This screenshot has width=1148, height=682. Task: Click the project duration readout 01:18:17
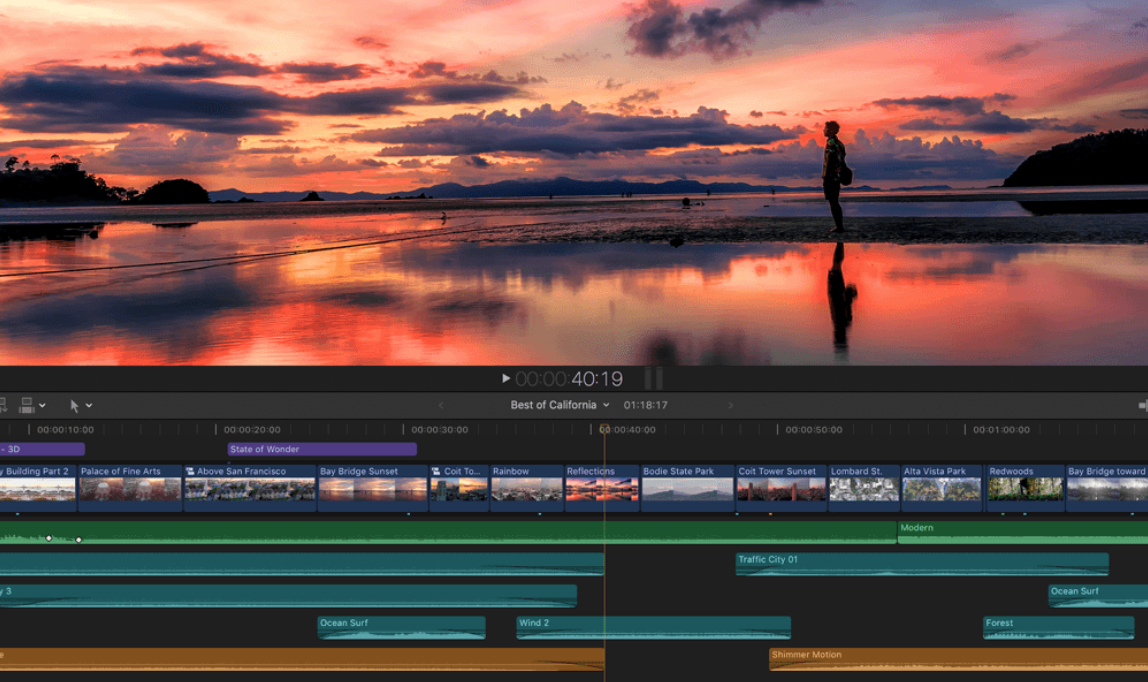pos(645,406)
